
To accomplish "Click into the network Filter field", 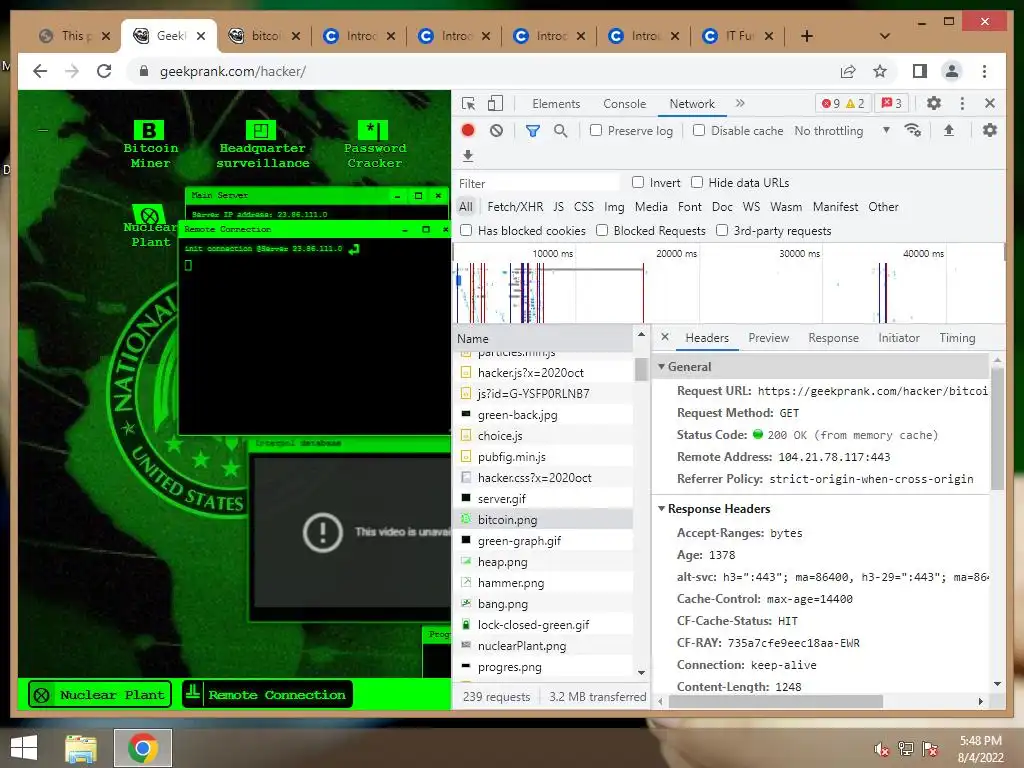I will (x=537, y=183).
